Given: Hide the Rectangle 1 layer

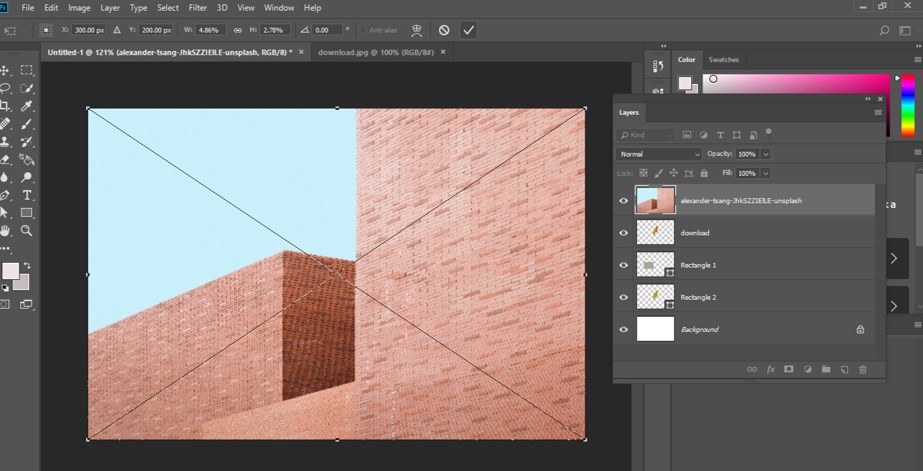Looking at the screenshot, I should pos(623,265).
